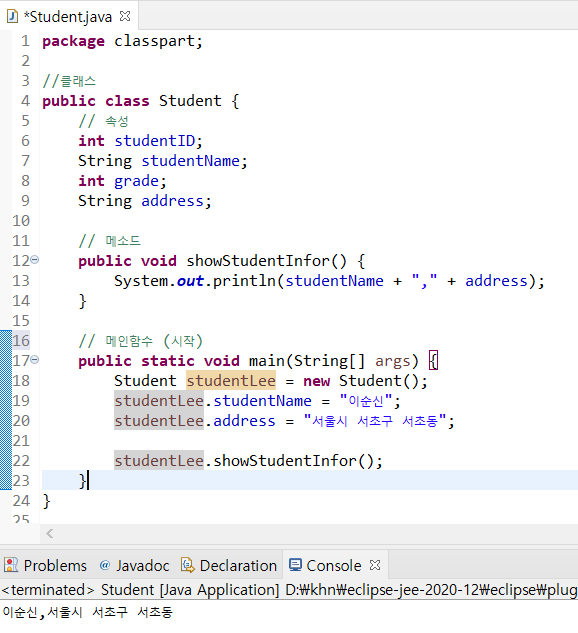Click the horizontal scrollbar left arrow
578x633 pixels.
coord(50,534)
